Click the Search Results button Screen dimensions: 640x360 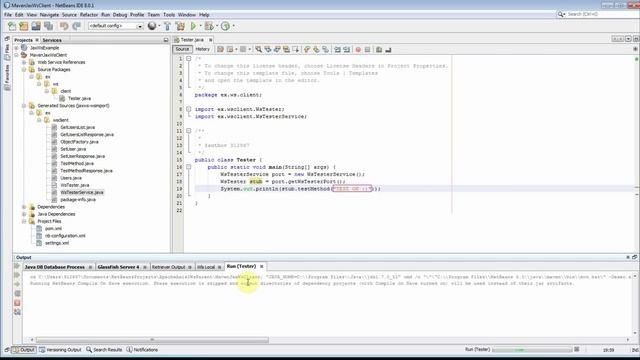(x=104, y=350)
